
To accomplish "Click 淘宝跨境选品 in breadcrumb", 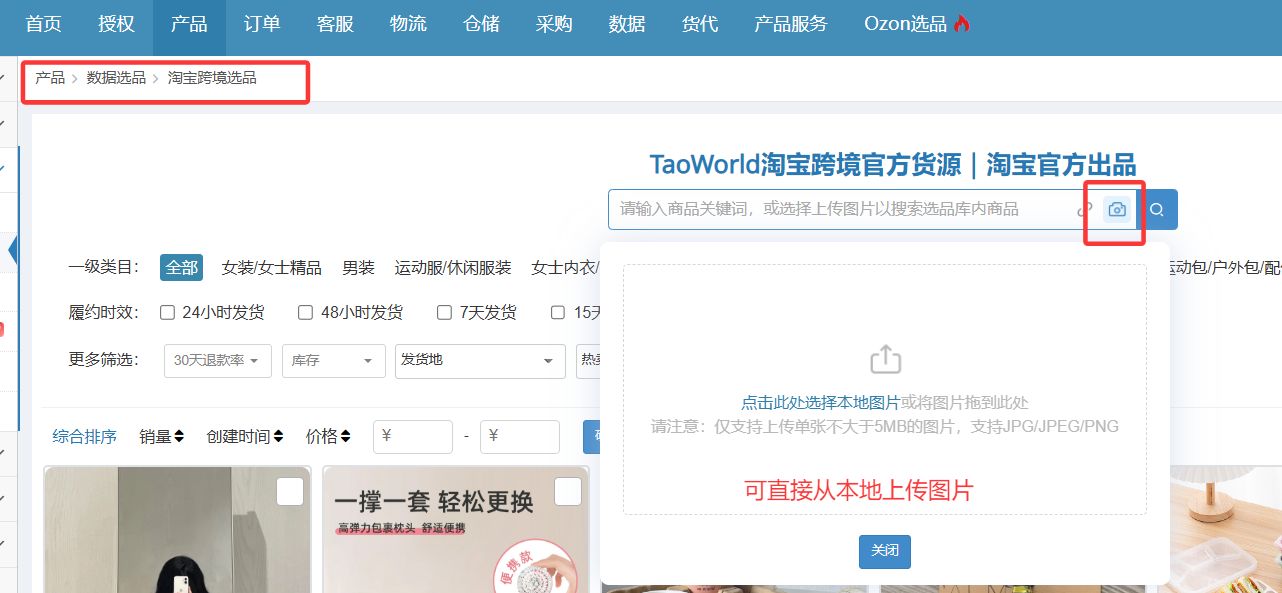I will [212, 78].
